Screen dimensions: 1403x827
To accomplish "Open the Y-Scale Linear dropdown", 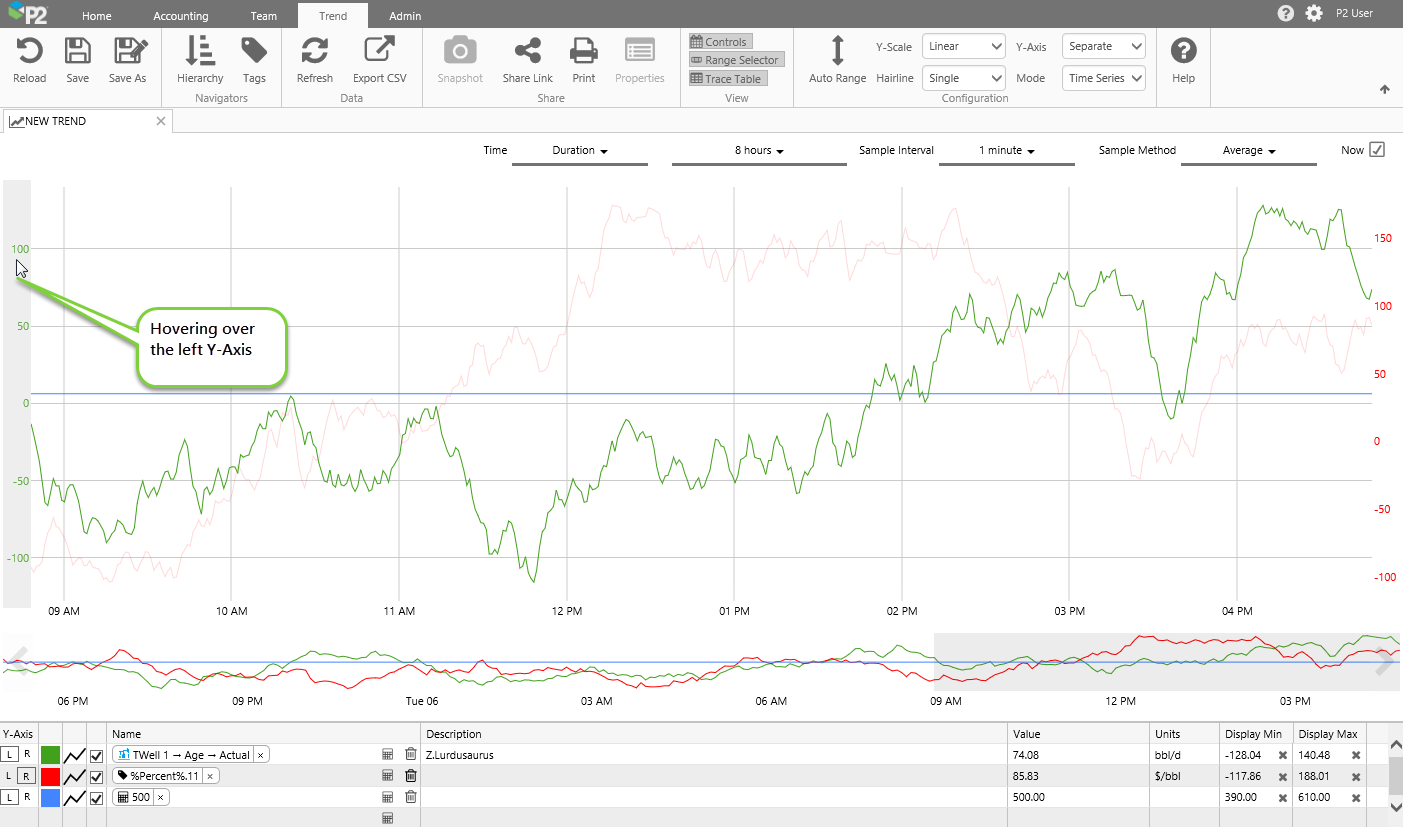I will tap(964, 46).
